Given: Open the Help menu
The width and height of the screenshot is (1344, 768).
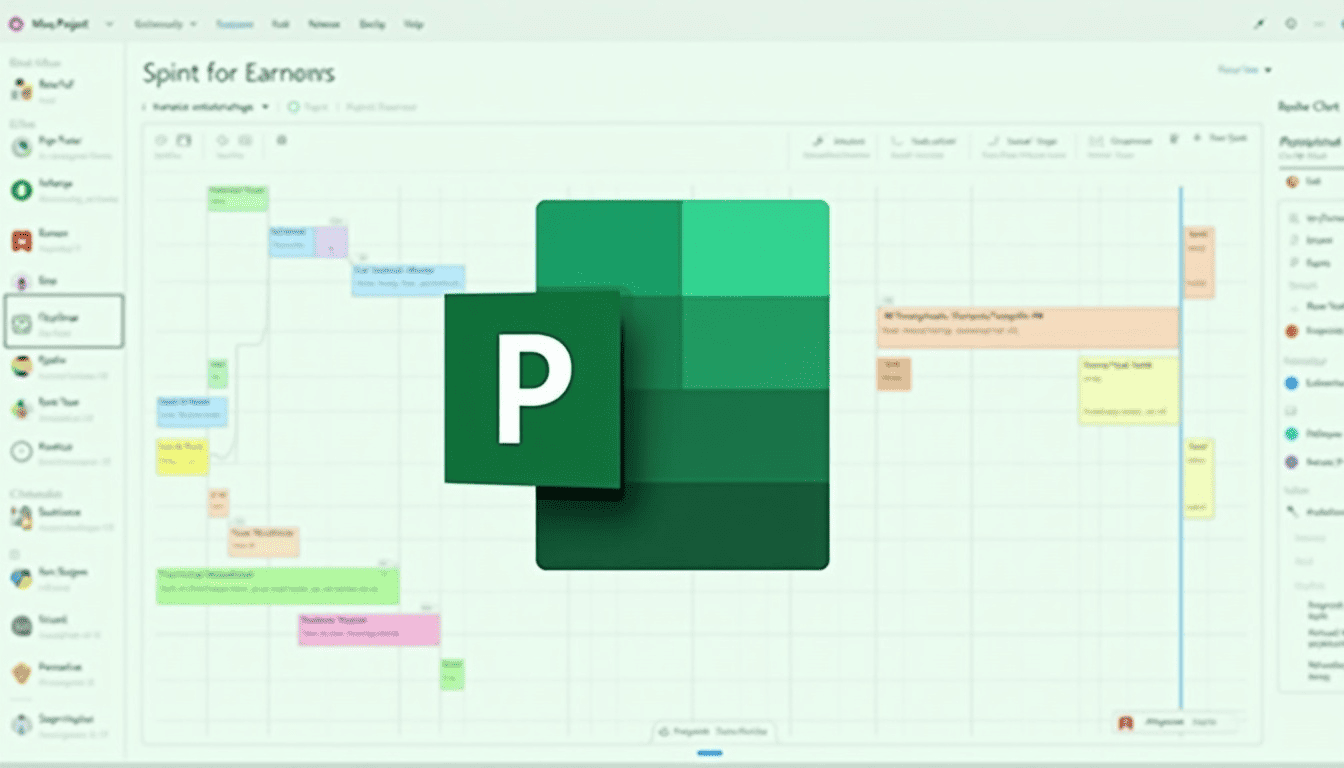Looking at the screenshot, I should click(x=413, y=24).
